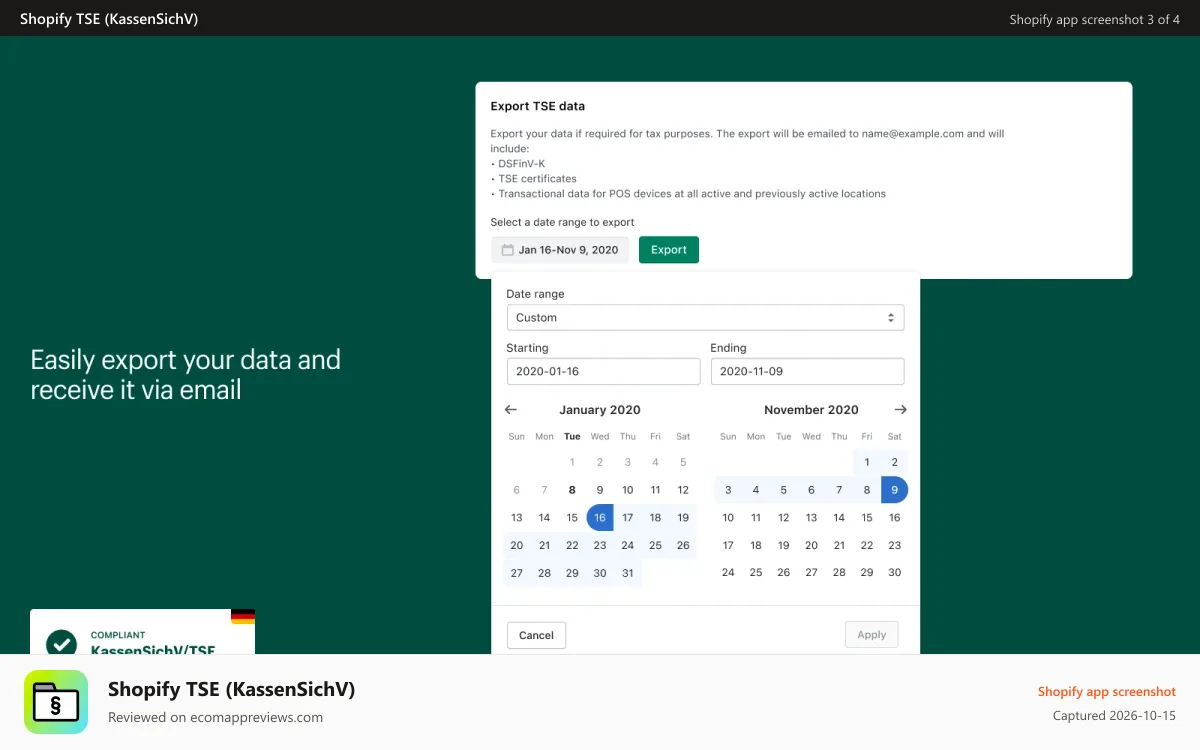Select January 13 in the calendar
This screenshot has width=1200, height=750.
click(517, 517)
